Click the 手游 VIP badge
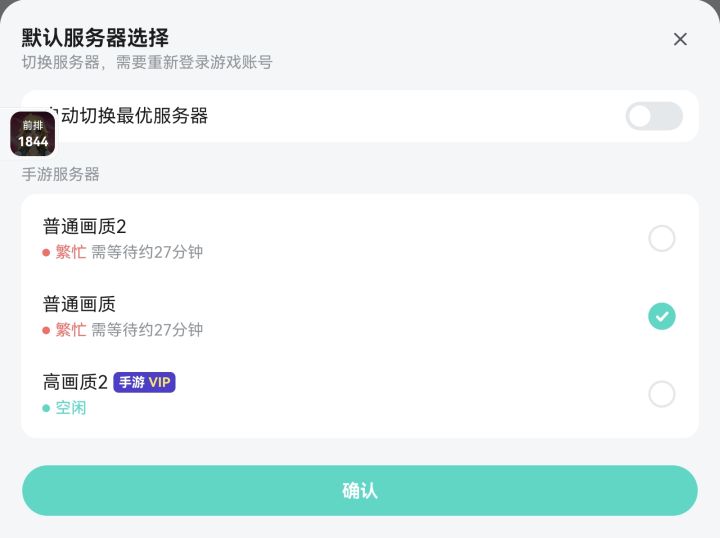Viewport: 720px width, 538px height. (x=144, y=382)
